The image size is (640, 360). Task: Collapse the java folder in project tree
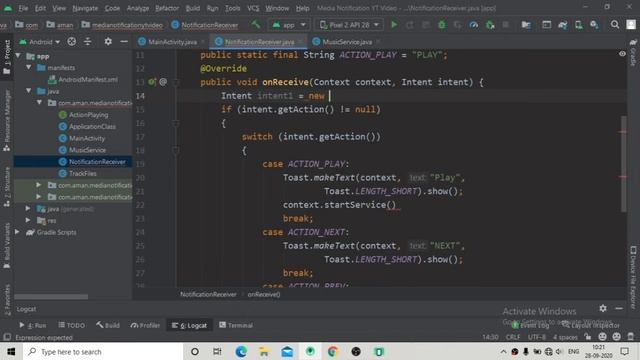(29, 91)
